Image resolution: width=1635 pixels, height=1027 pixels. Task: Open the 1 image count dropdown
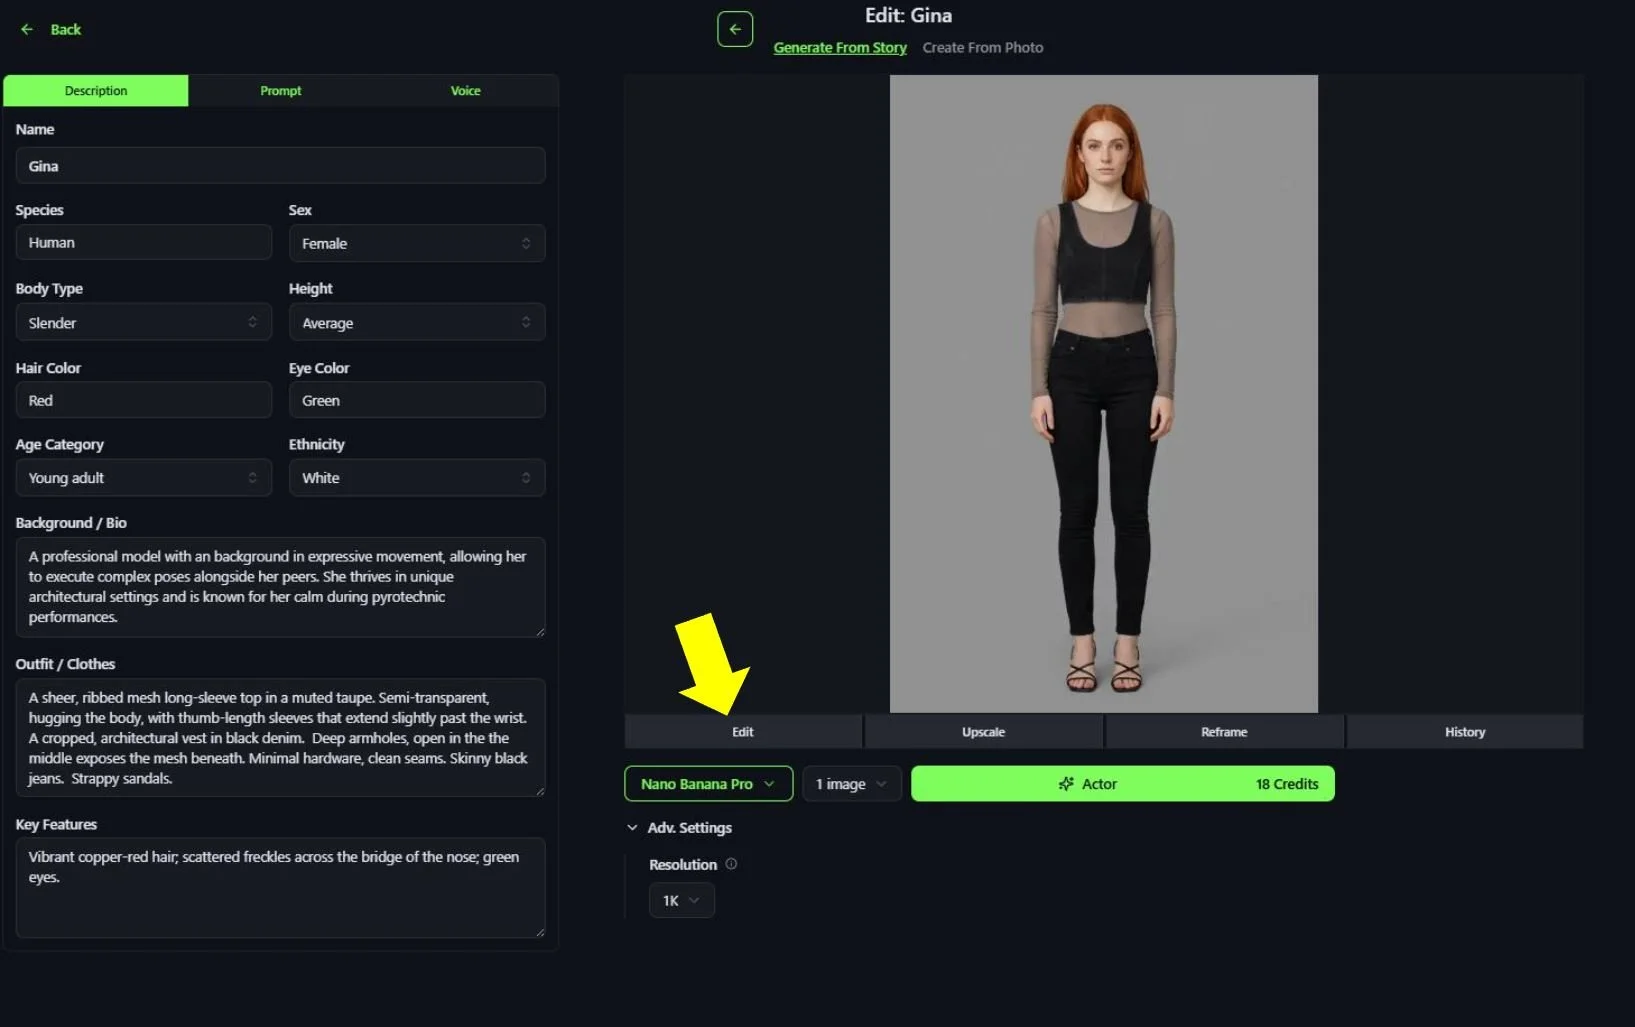click(x=850, y=784)
